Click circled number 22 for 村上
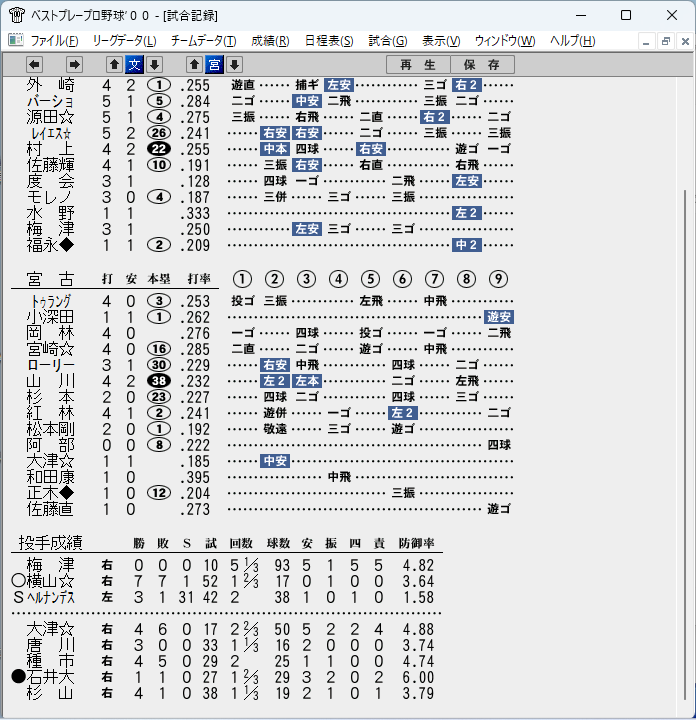696x720 pixels. tap(159, 149)
